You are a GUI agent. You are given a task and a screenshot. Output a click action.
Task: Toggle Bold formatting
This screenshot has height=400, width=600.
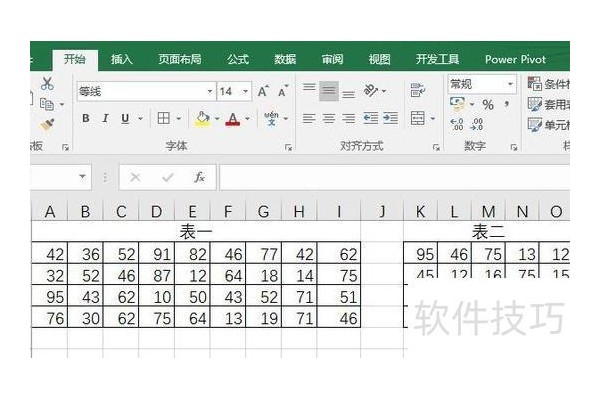tap(86, 118)
